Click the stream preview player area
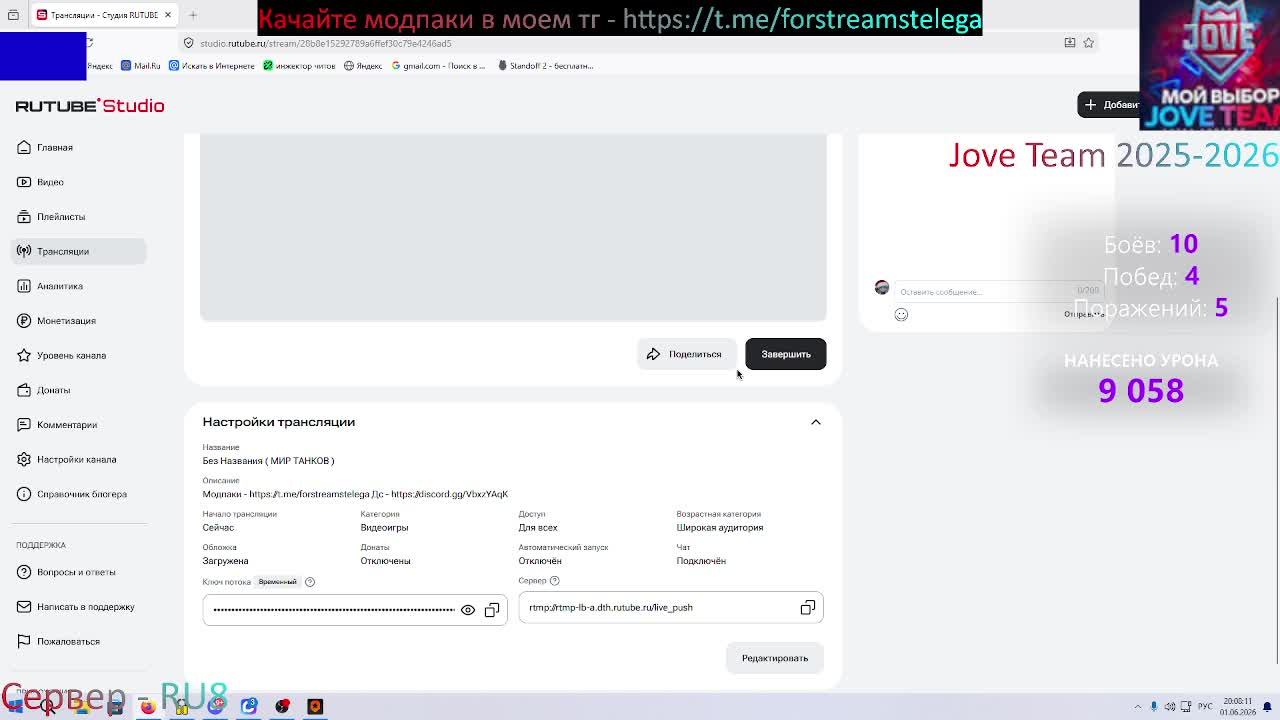The width and height of the screenshot is (1280, 720). click(x=513, y=227)
